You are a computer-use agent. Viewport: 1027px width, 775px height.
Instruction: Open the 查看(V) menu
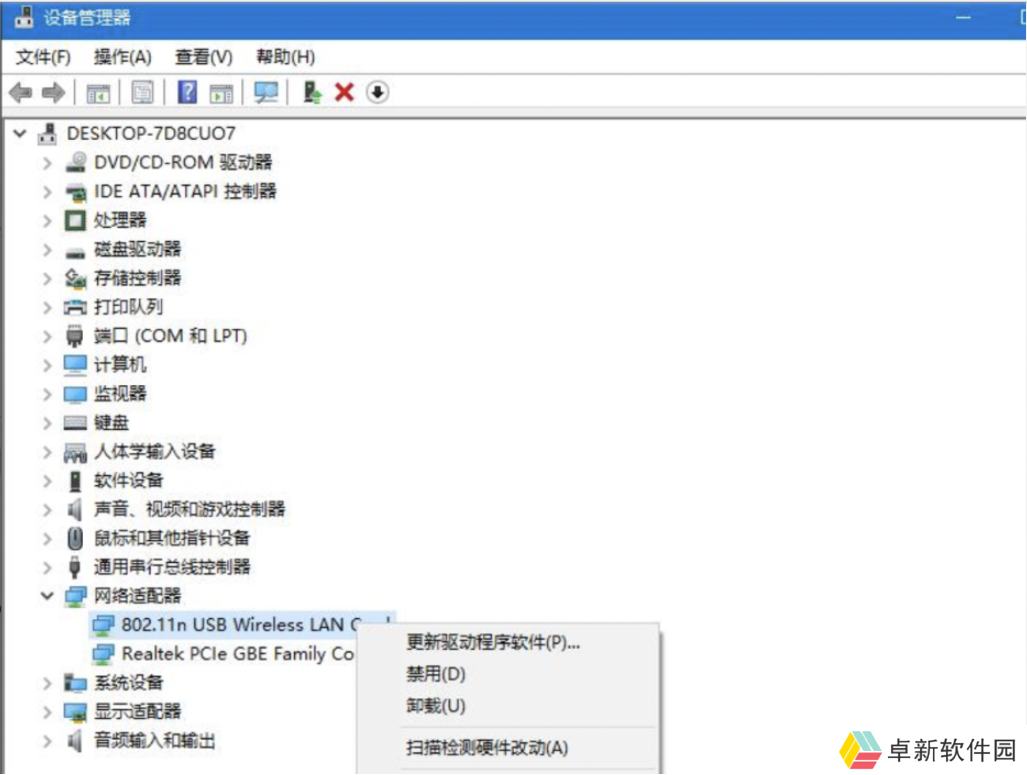(x=204, y=57)
